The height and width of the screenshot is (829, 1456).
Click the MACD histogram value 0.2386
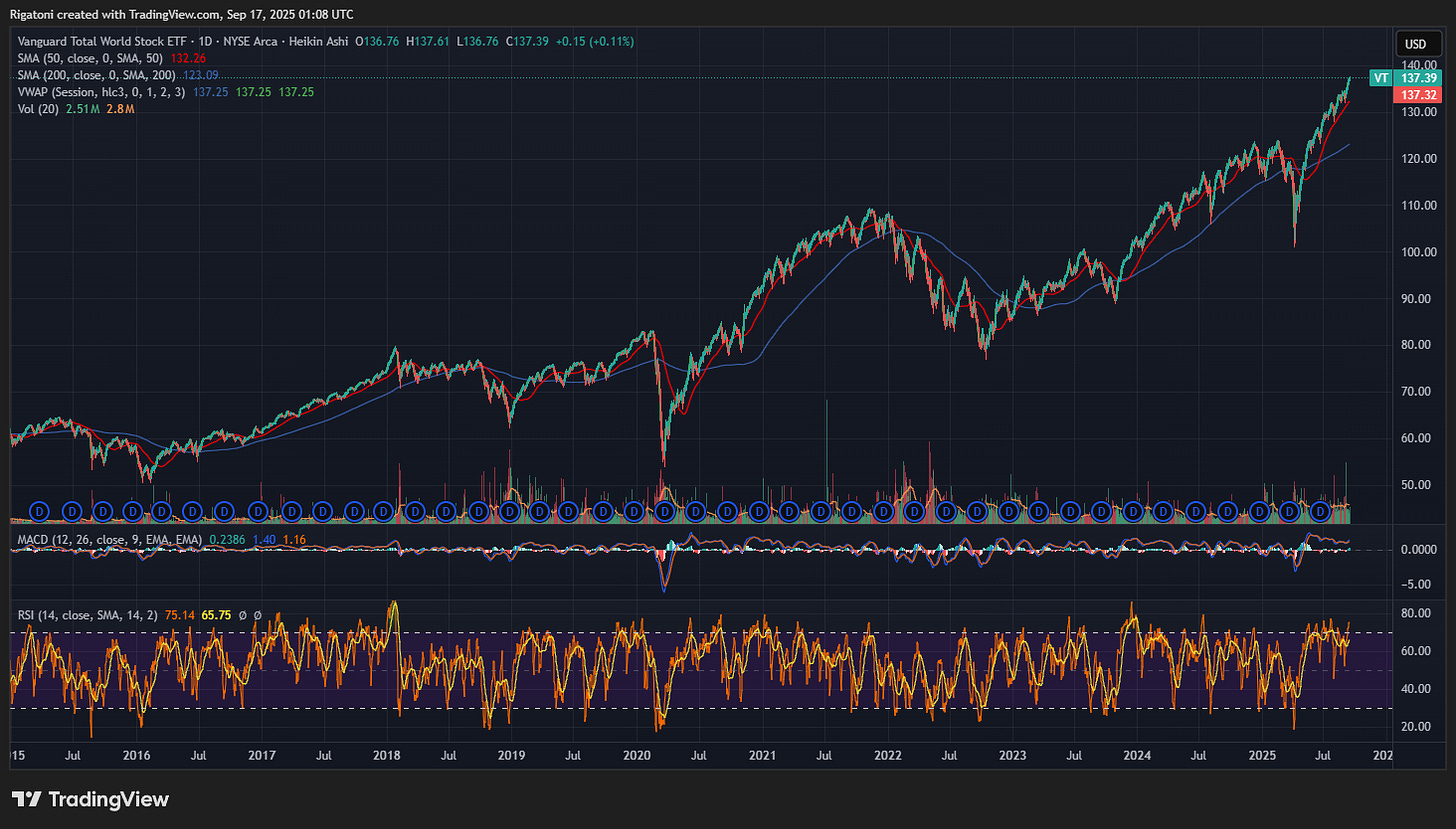click(226, 539)
